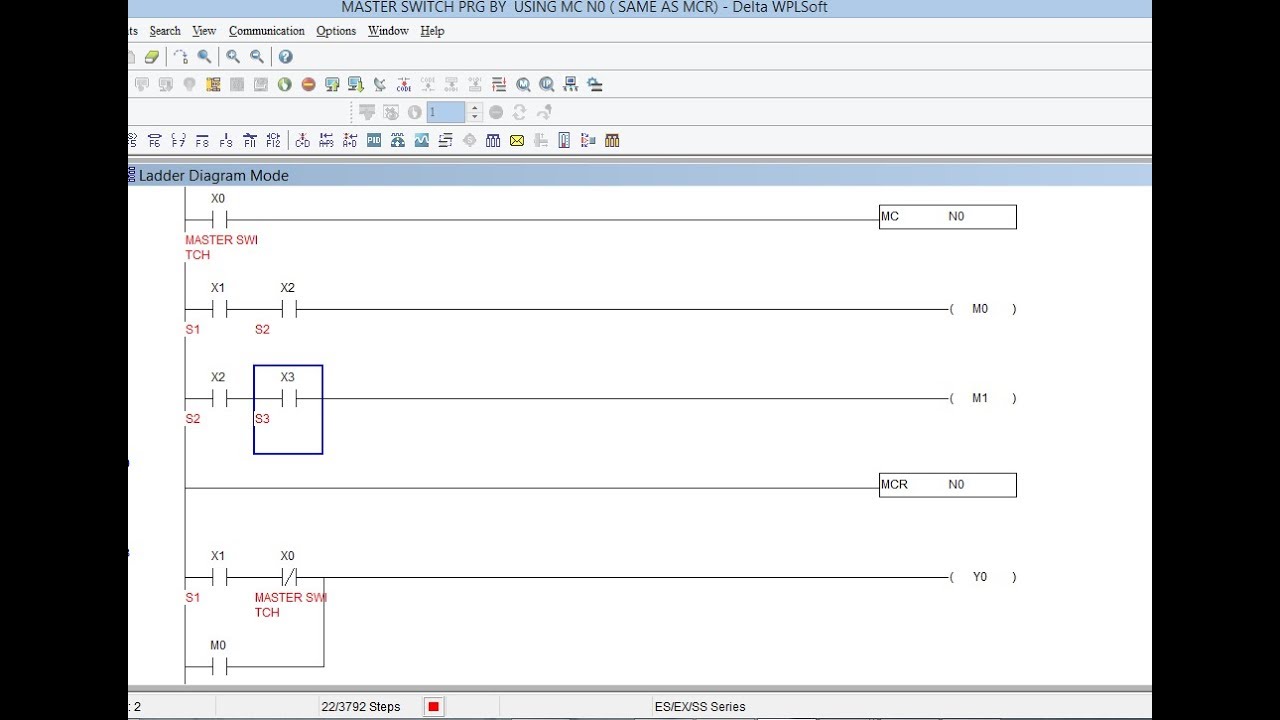Insert vertical line with F9 icon
The image size is (1280, 720).
point(226,141)
